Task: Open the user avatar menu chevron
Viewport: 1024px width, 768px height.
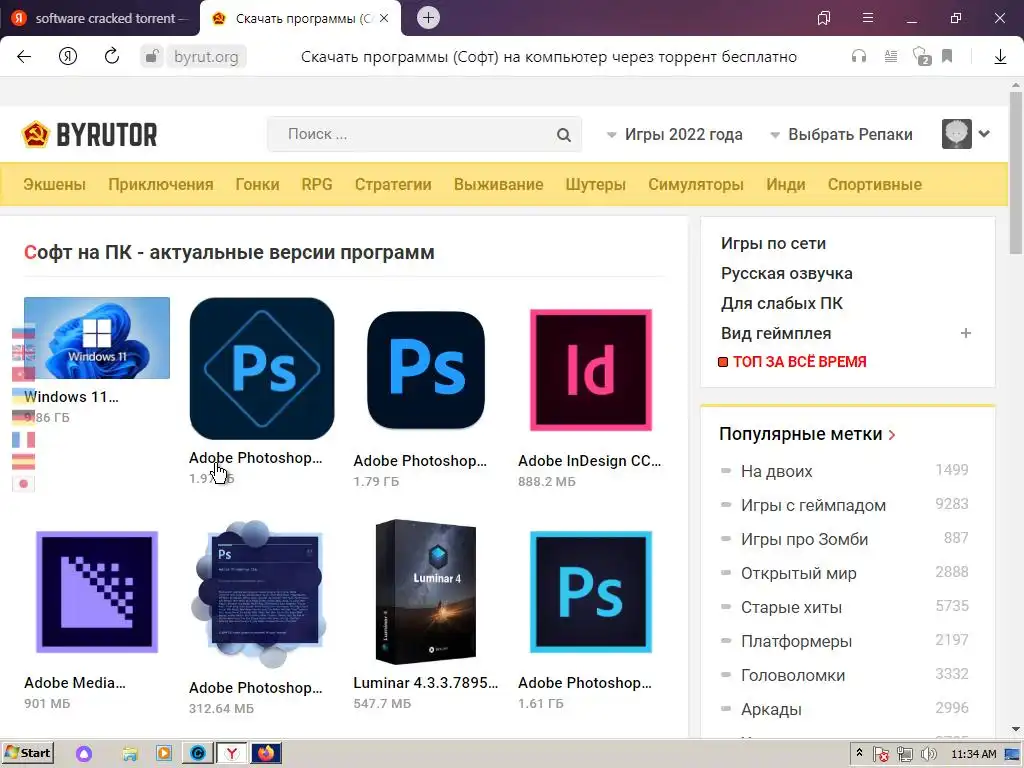Action: tap(984, 134)
